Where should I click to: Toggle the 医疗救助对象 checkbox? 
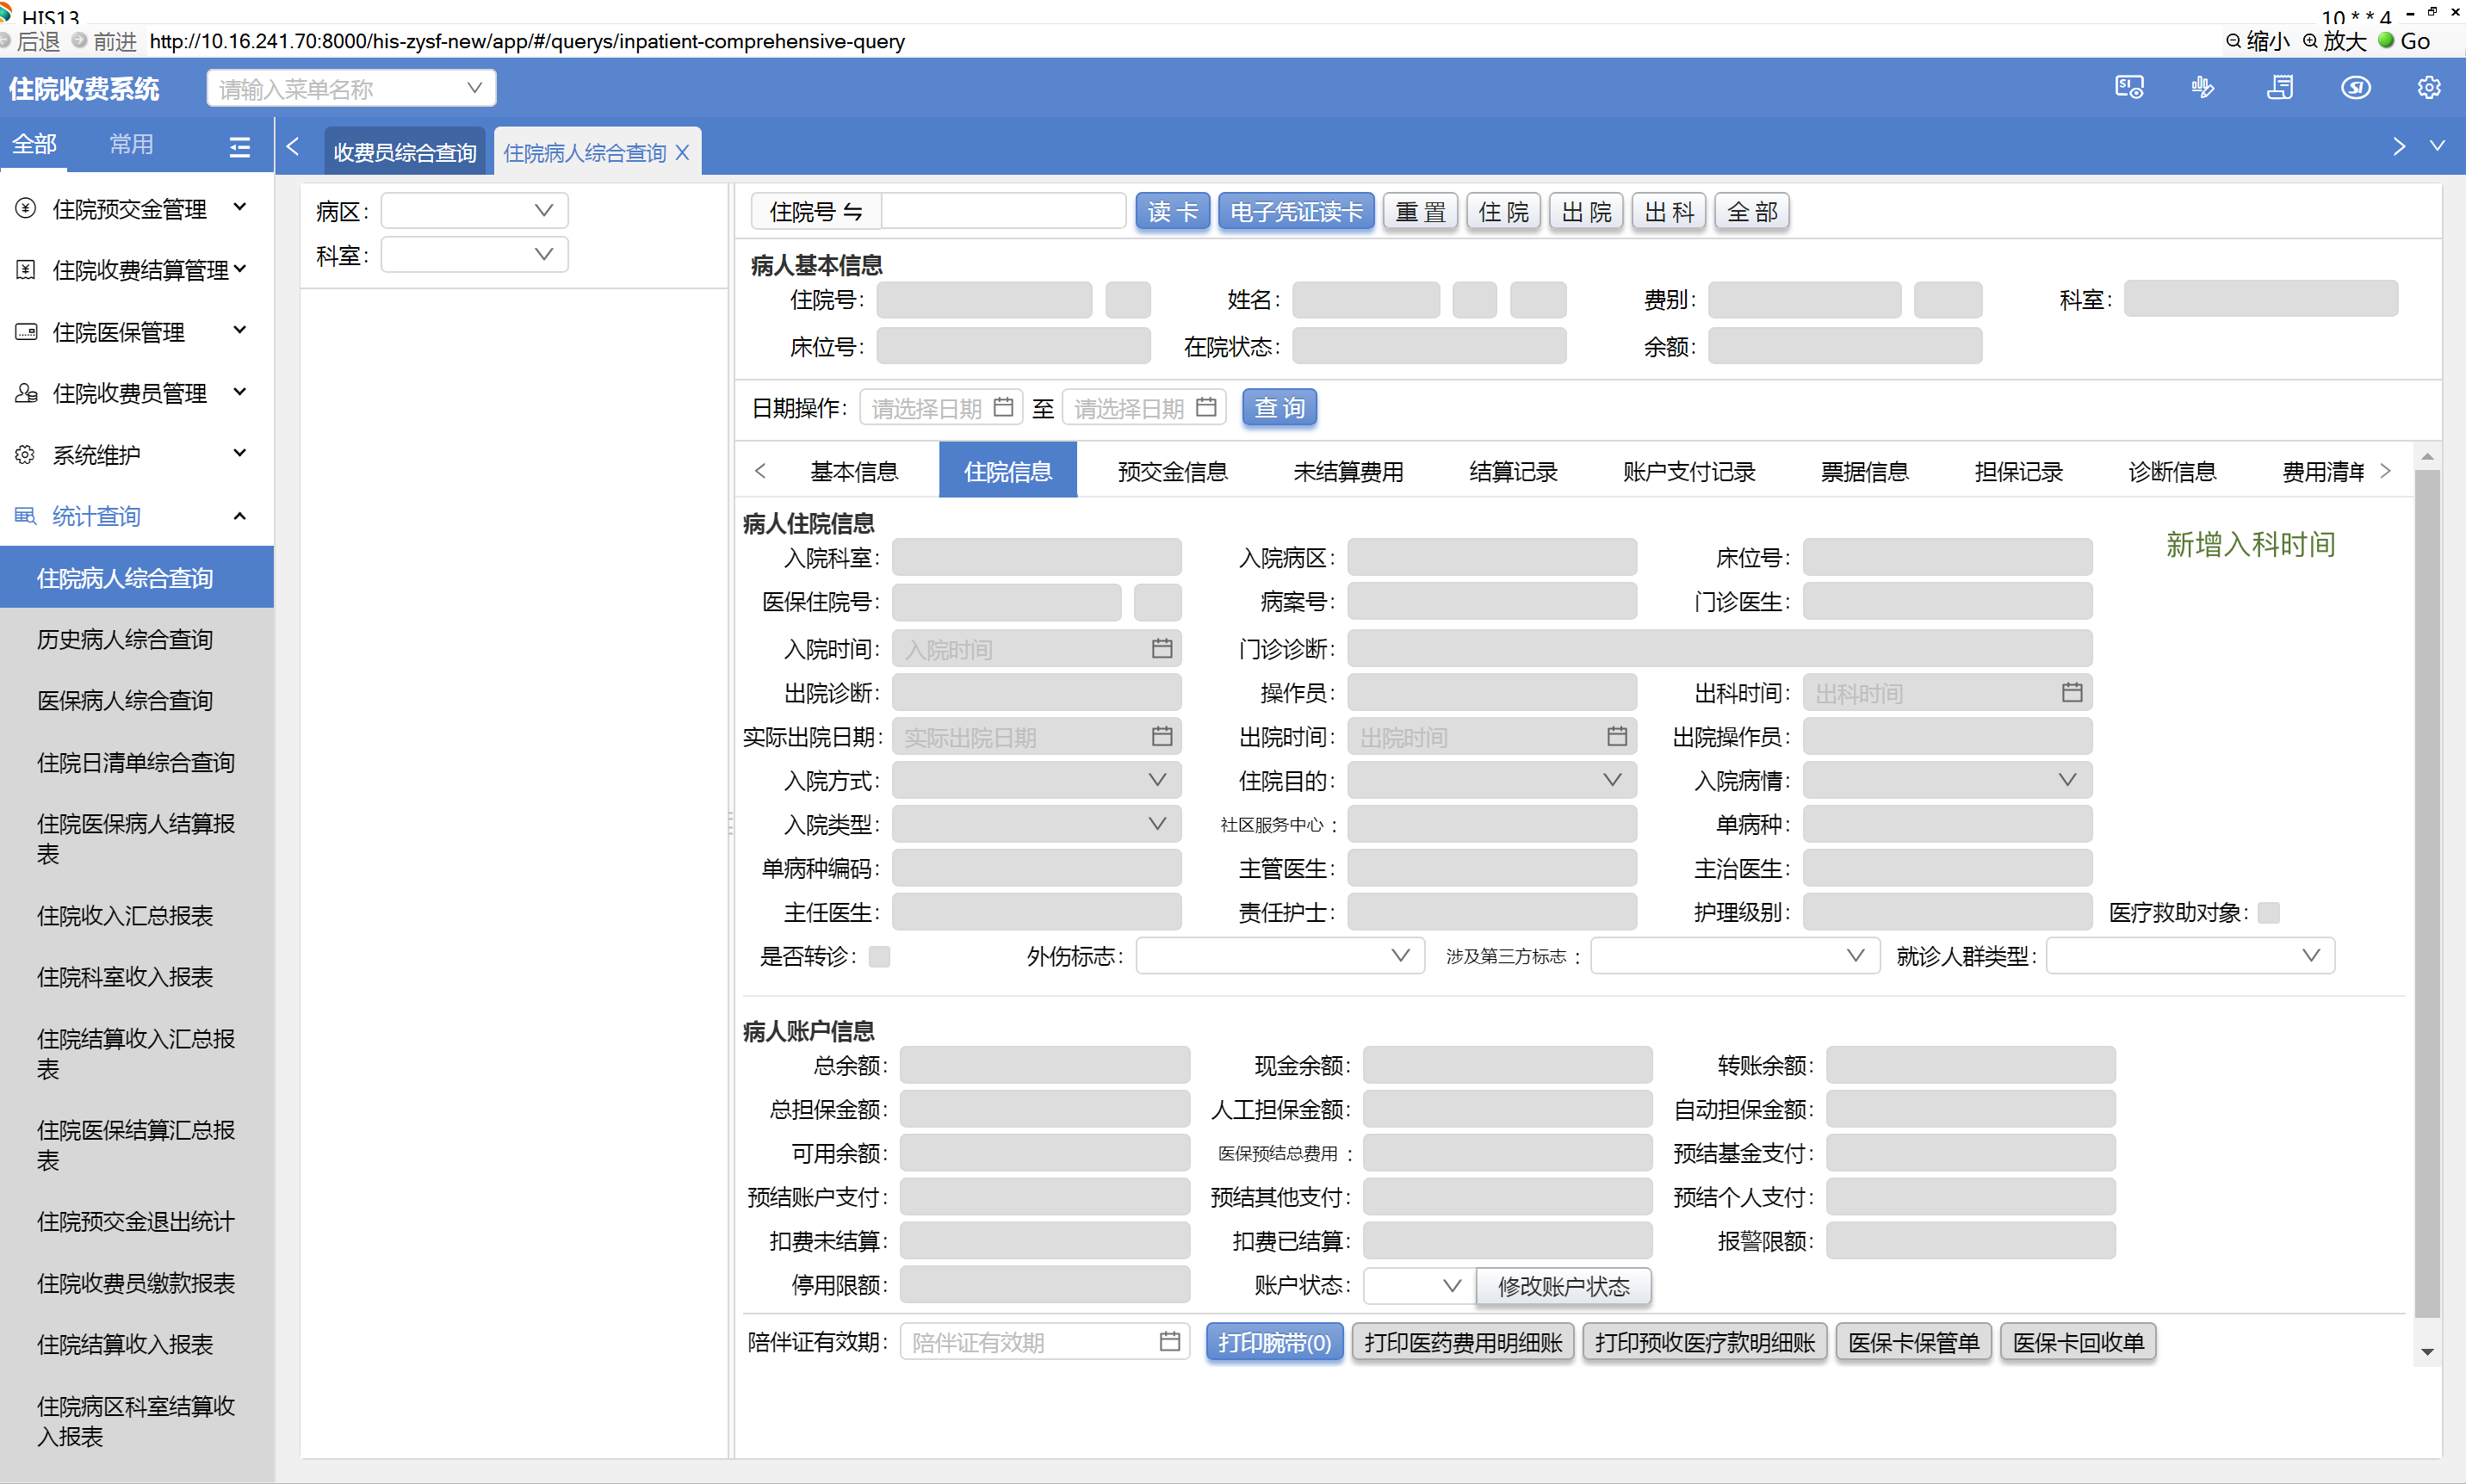pyautogui.click(x=2269, y=912)
